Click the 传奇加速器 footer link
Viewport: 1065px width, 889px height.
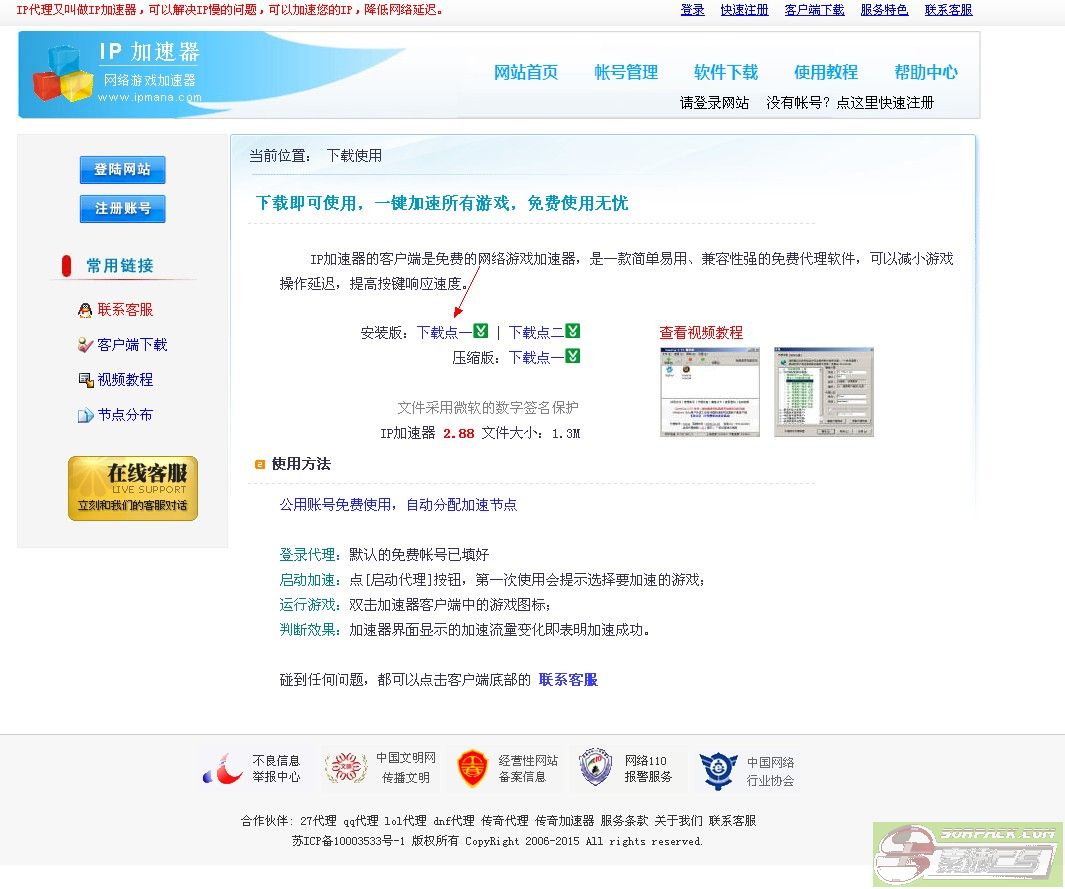pos(564,821)
